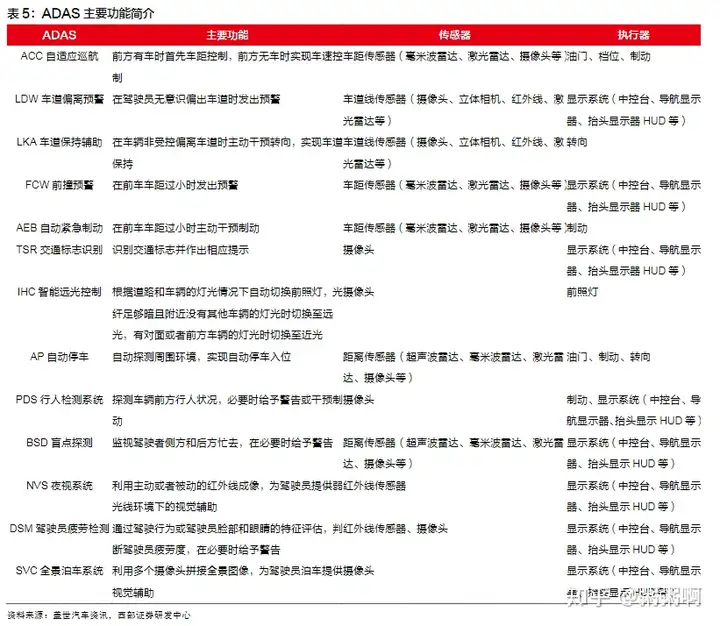Click '光雷达等）' sensor text in LDW row
The image size is (720, 626).
click(x=367, y=120)
